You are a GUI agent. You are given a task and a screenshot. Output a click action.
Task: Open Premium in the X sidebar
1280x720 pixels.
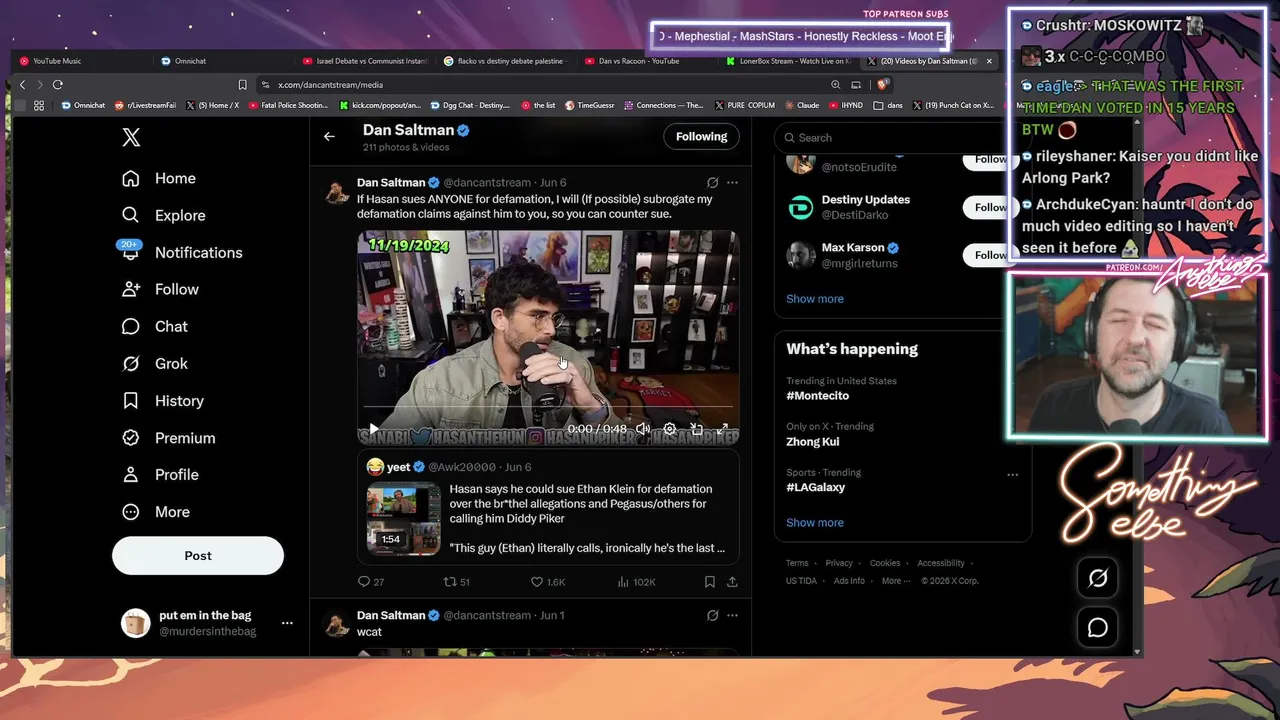click(169, 437)
